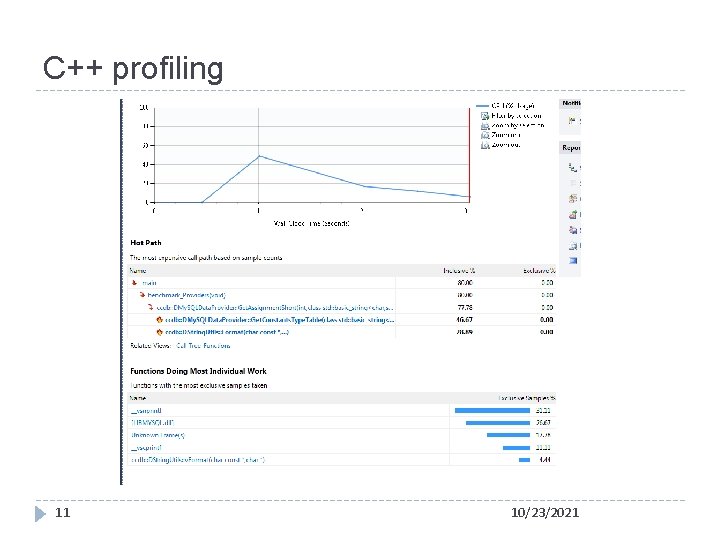
Task: Click the shortest 4.44 exclusive samples bar
Action: [x=524, y=460]
